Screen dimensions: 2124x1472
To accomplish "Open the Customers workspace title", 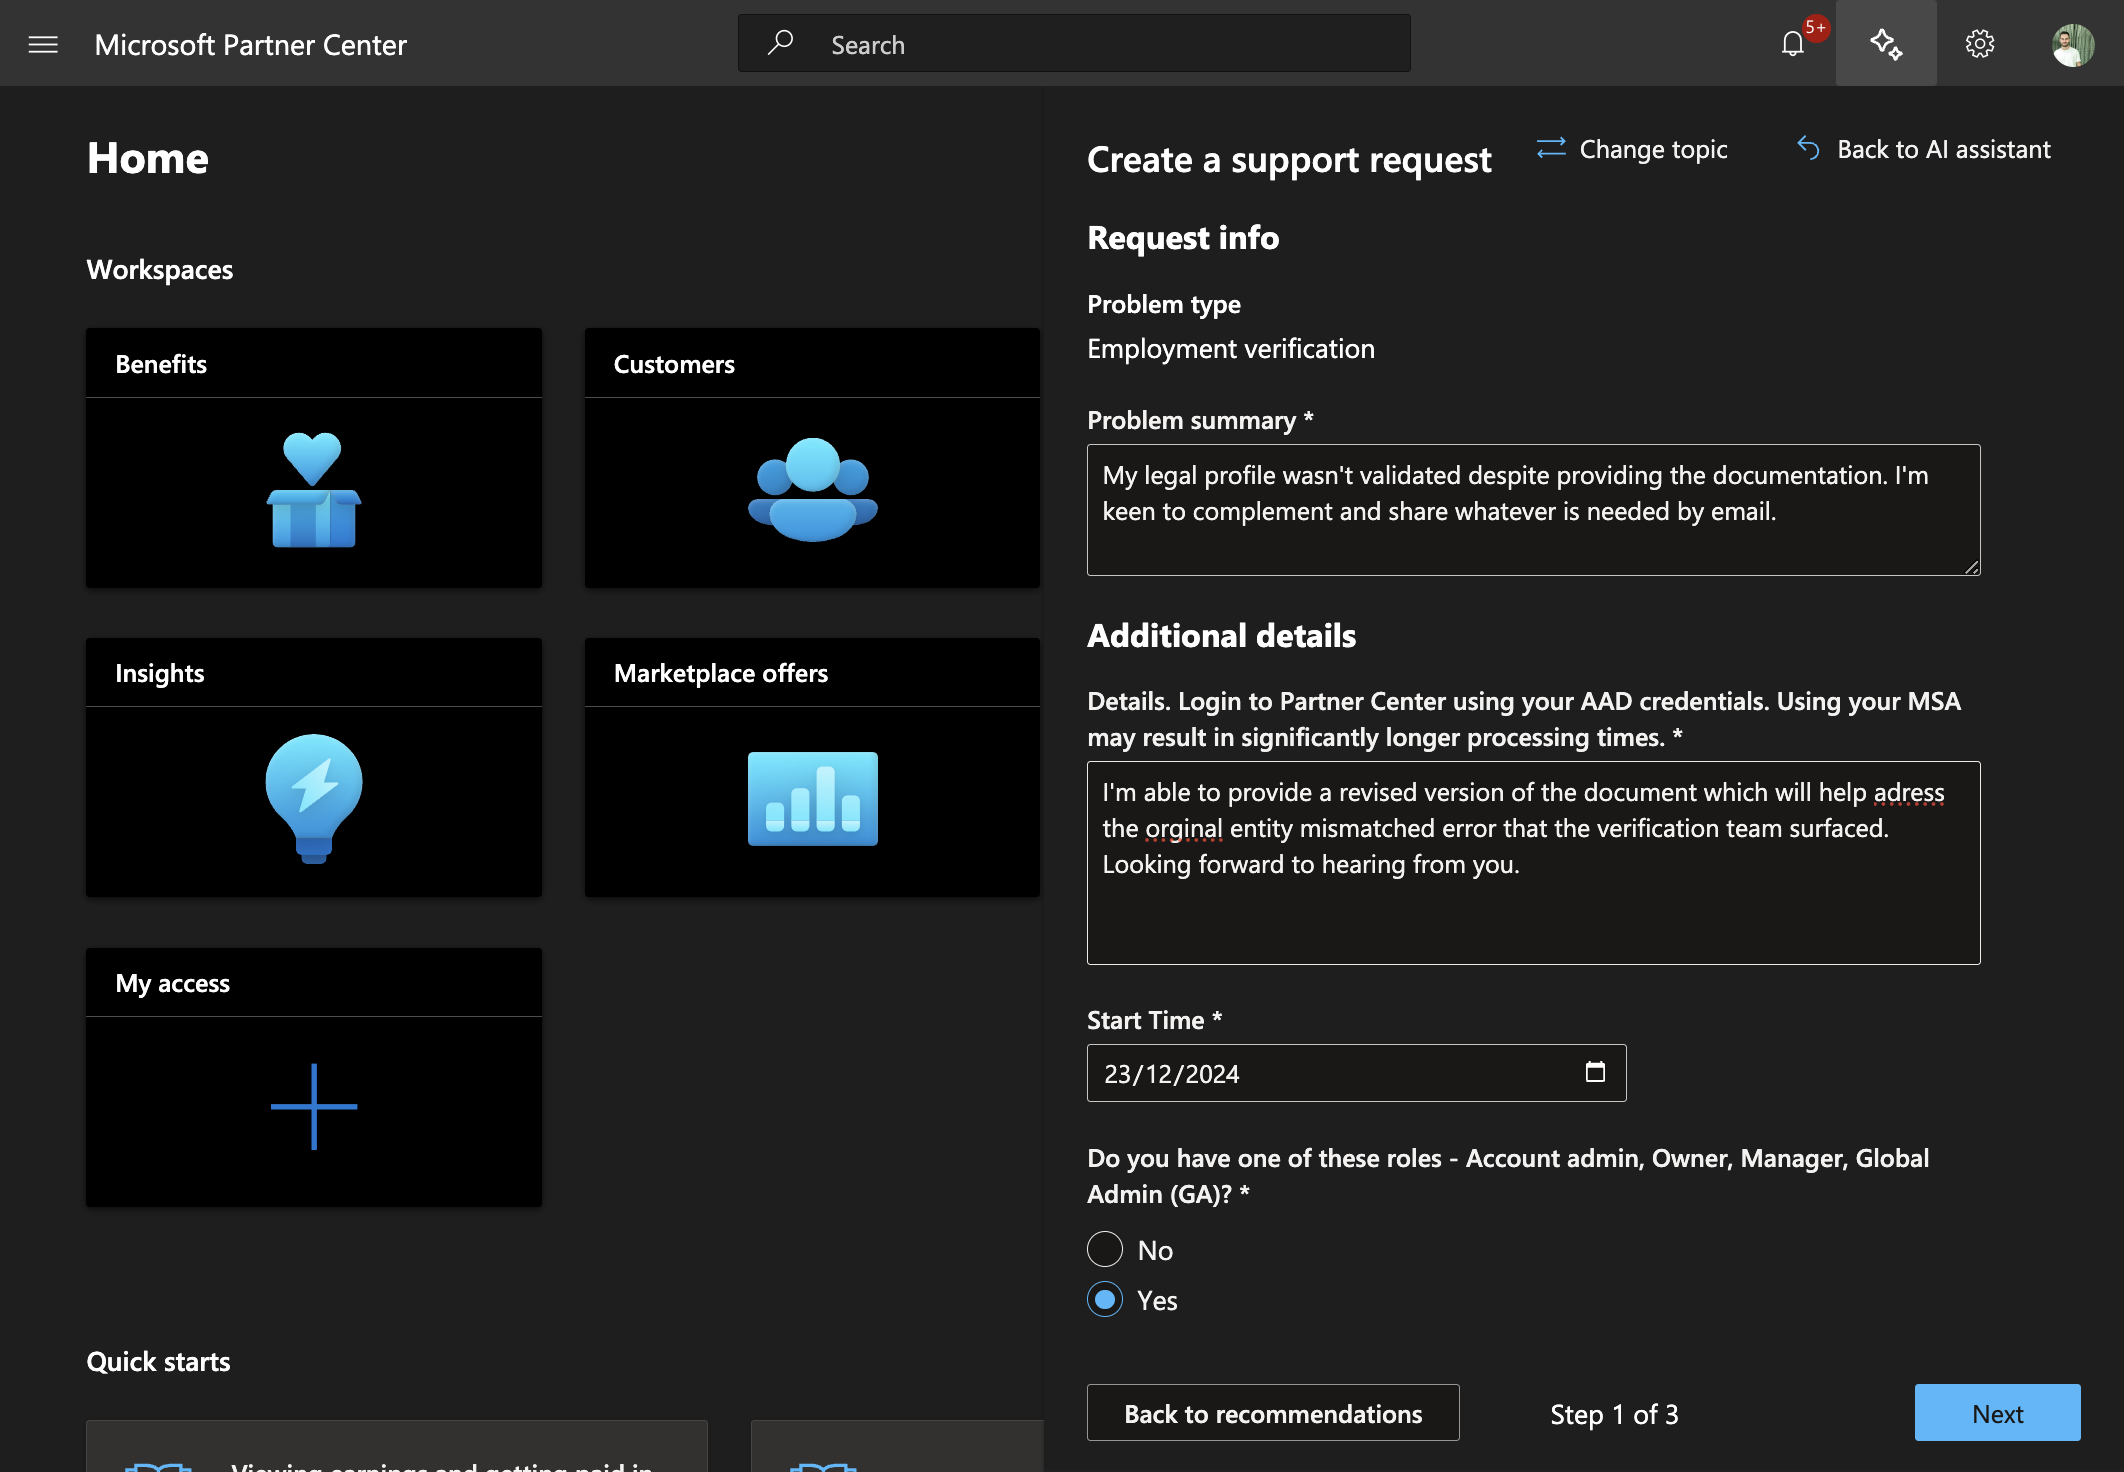I will point(674,364).
